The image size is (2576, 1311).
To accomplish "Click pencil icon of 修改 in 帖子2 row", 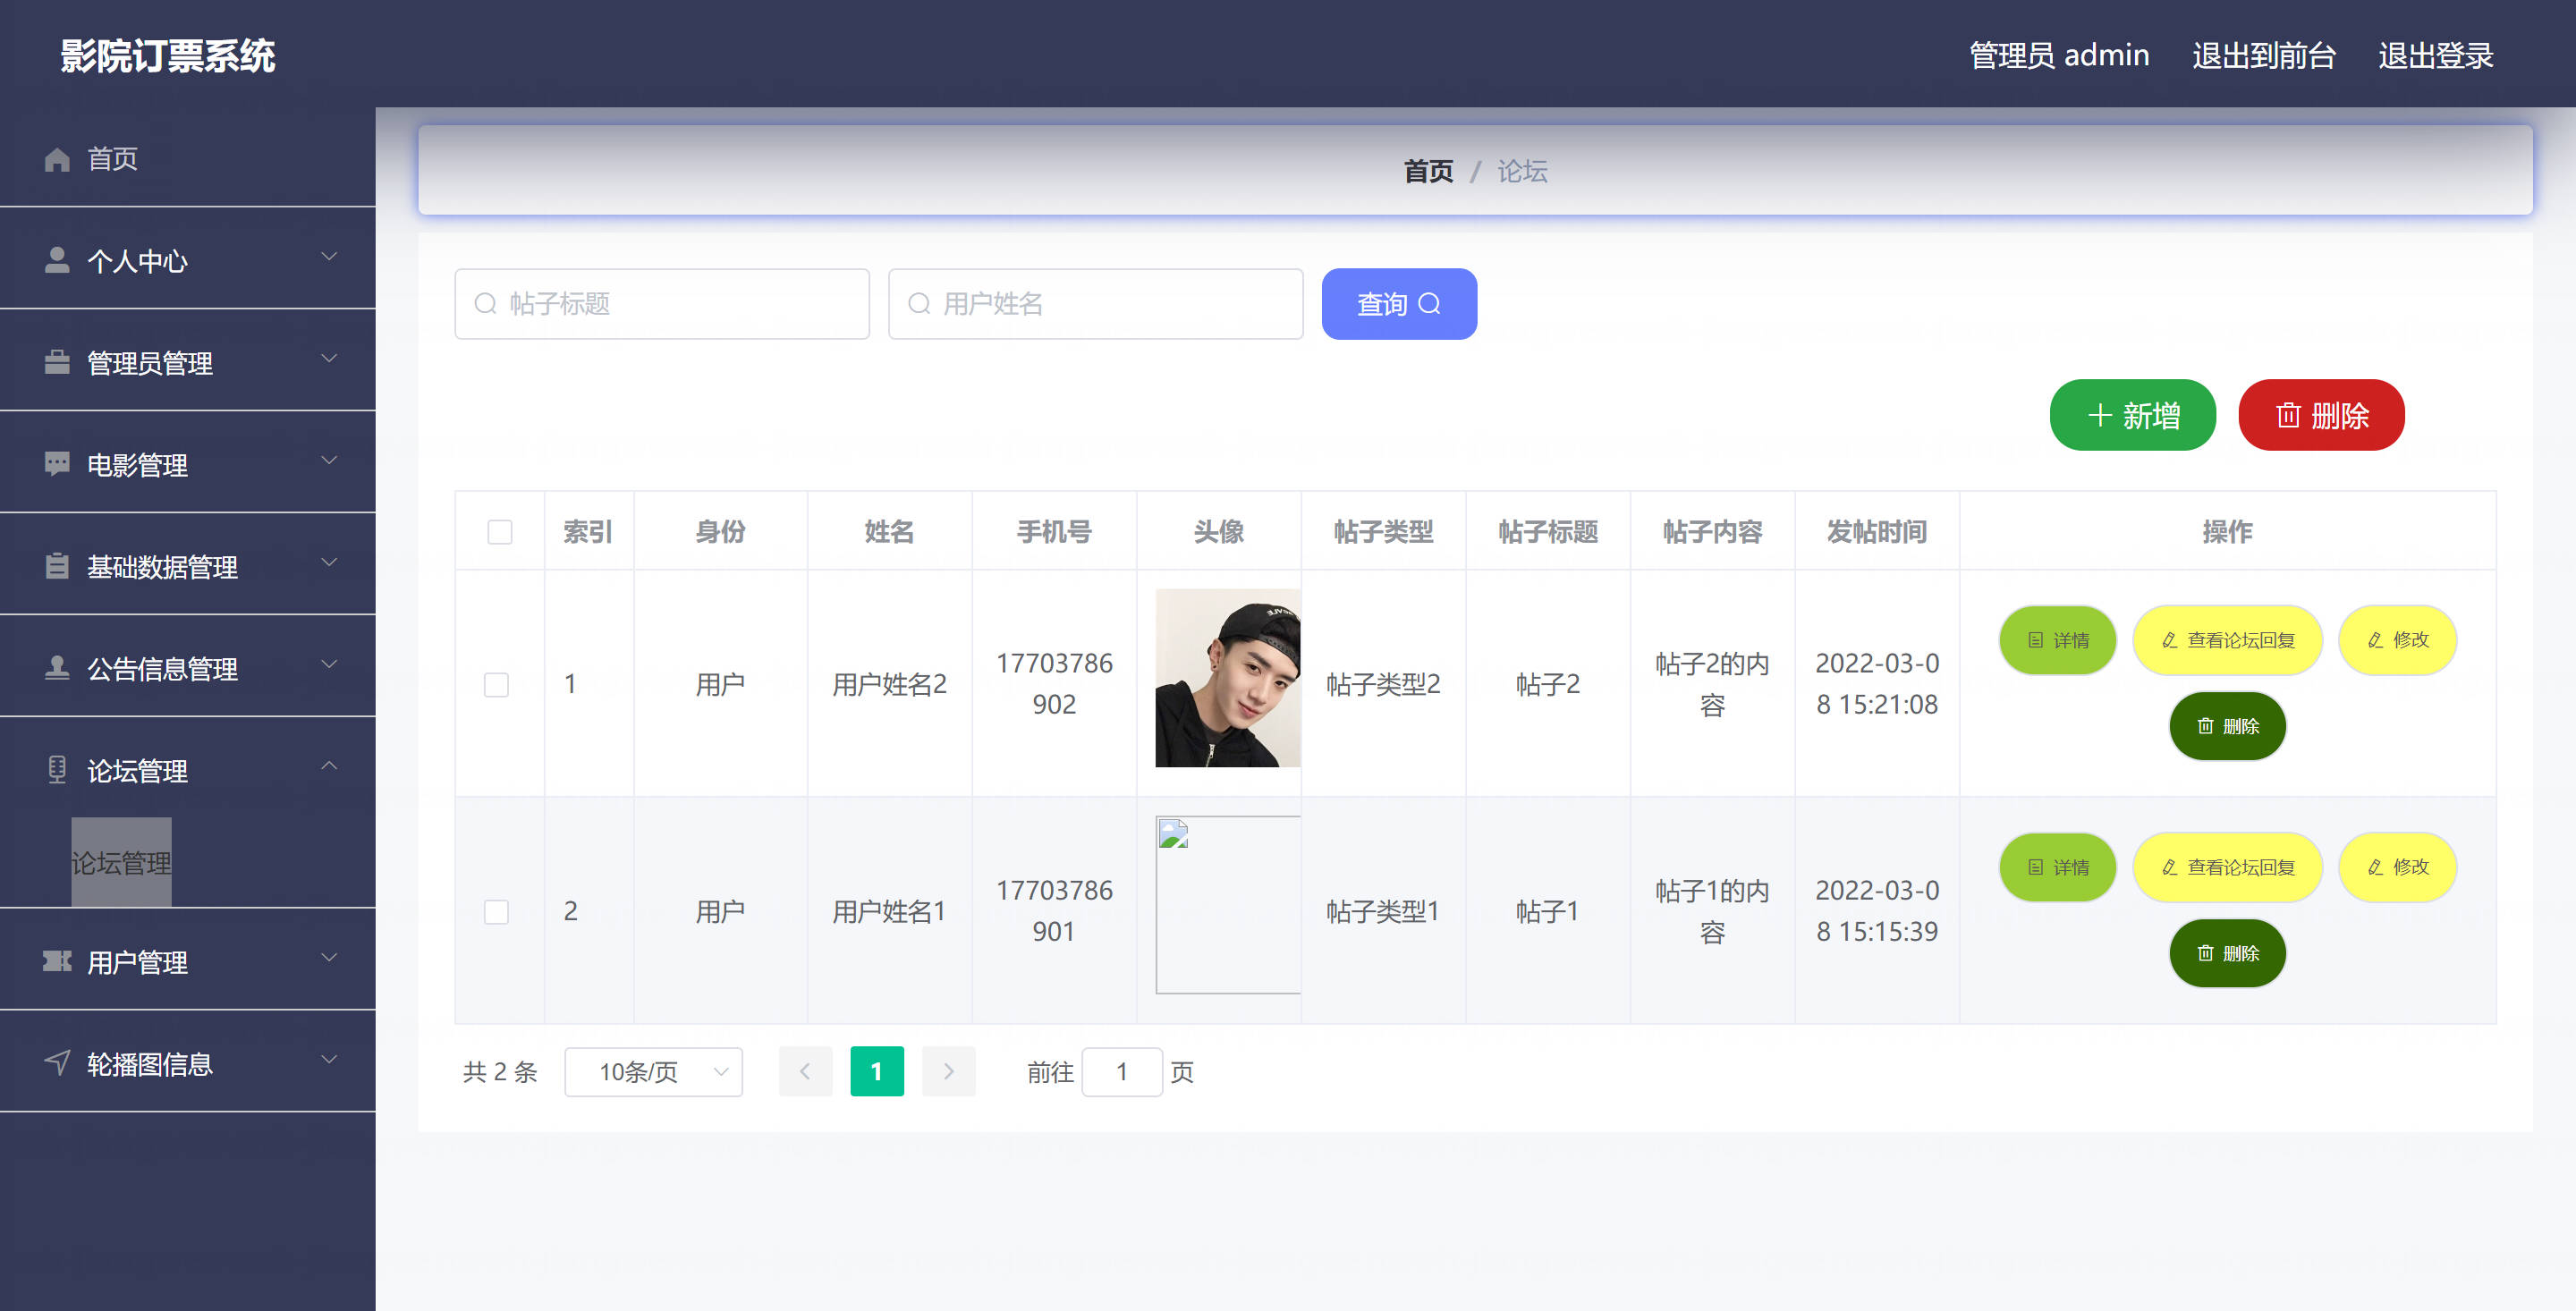I will point(2375,640).
